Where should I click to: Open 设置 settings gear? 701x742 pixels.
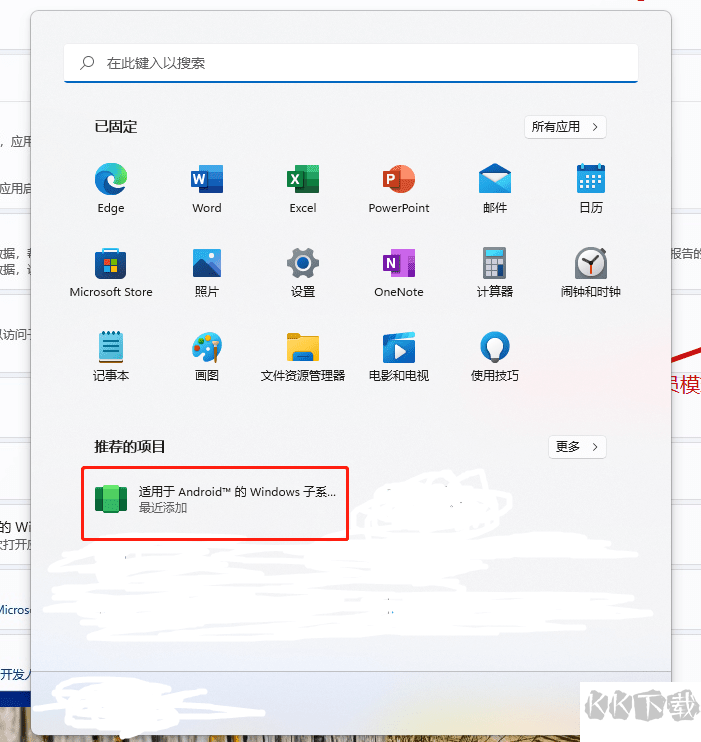(303, 263)
